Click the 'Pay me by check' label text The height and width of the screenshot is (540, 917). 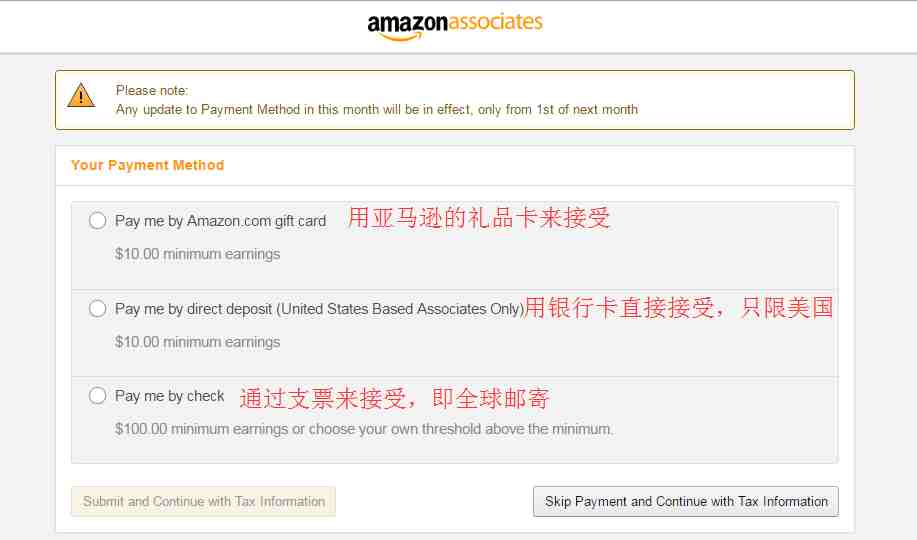point(170,396)
